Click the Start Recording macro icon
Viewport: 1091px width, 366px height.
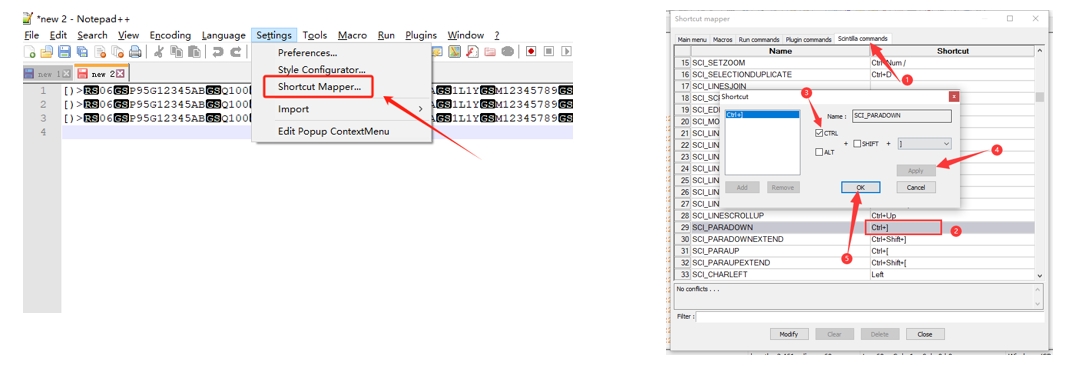click(x=531, y=51)
